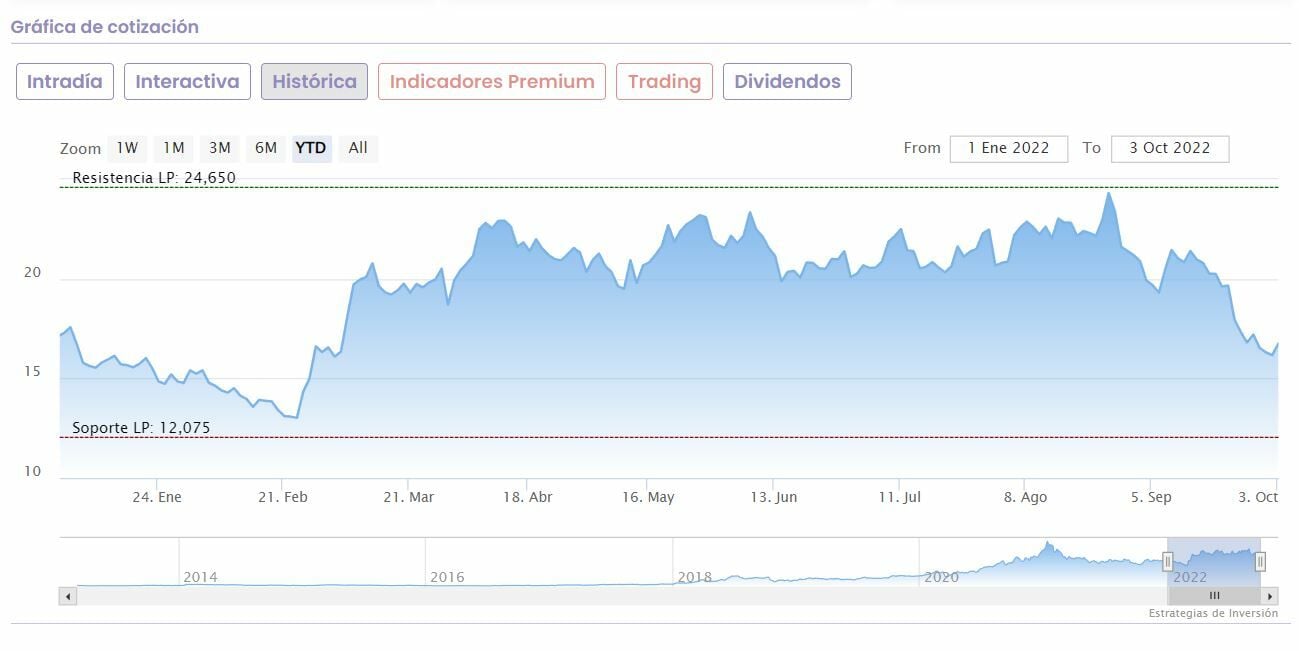Zoom the chart to 1M
Image resolution: width=1299 pixels, height=651 pixels.
coord(174,148)
